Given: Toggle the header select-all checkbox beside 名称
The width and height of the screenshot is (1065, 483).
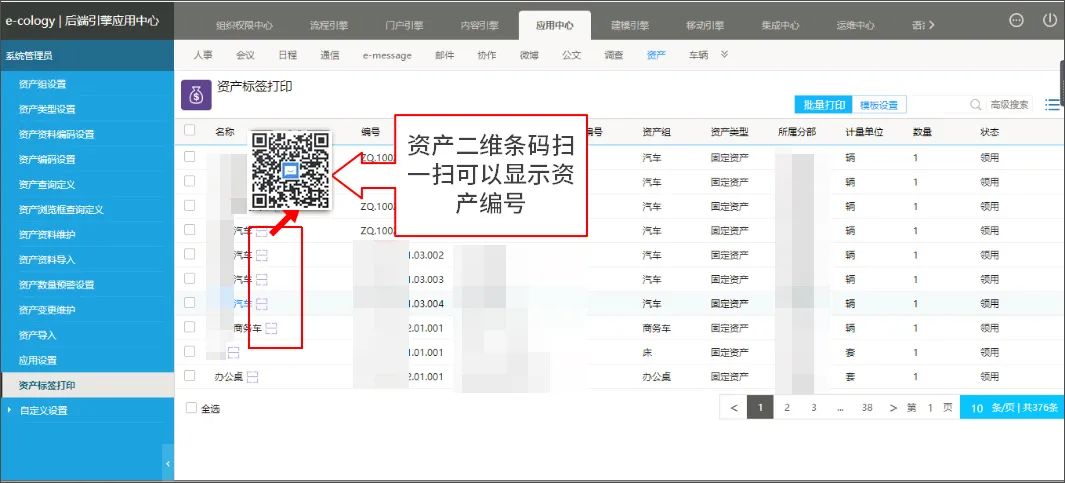Looking at the screenshot, I should (x=189, y=130).
